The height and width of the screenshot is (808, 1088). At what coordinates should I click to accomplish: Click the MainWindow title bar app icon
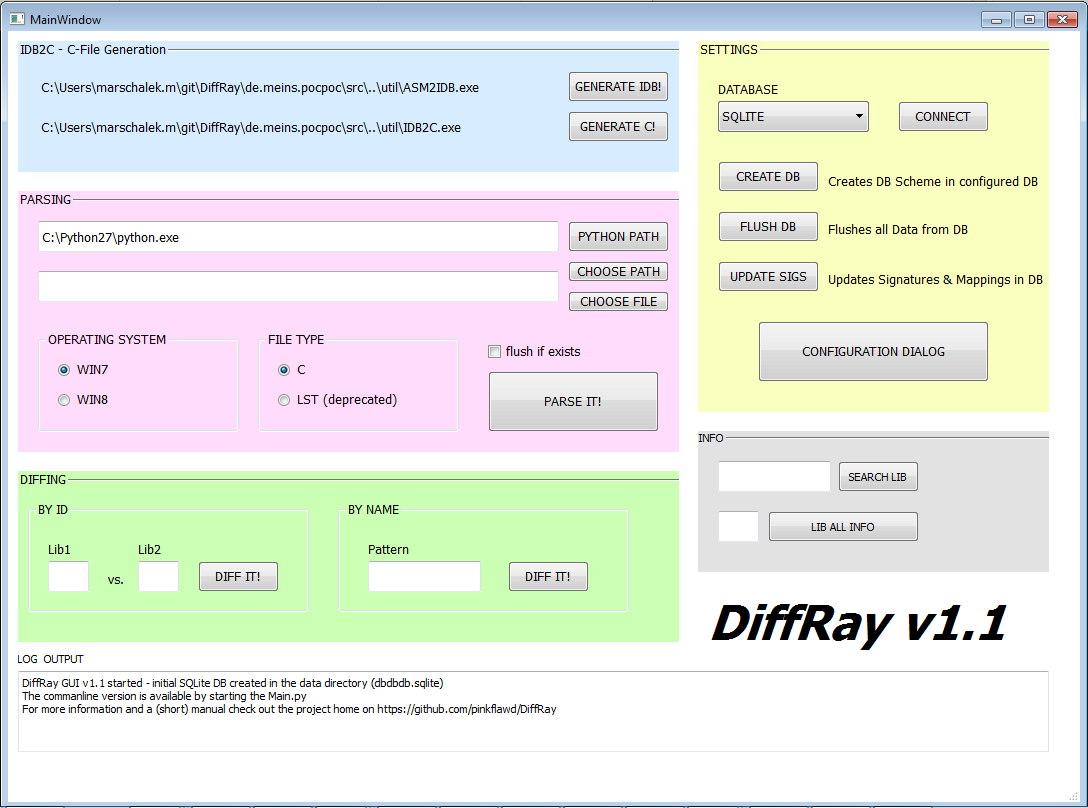17,19
